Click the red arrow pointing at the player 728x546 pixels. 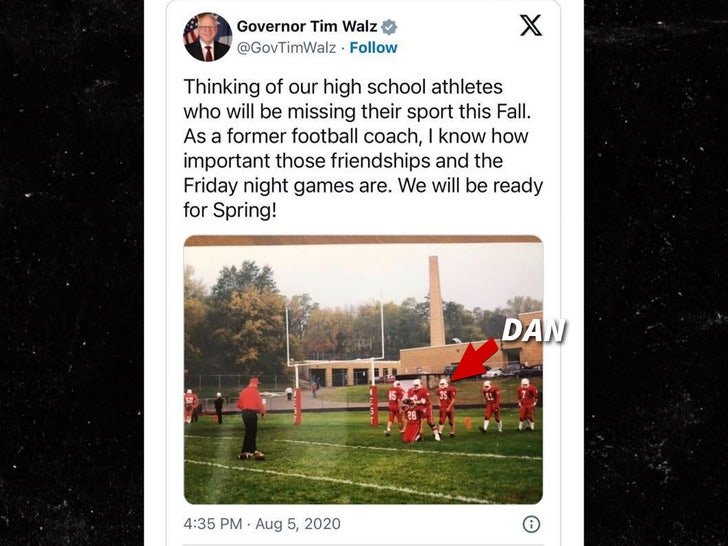(x=474, y=360)
